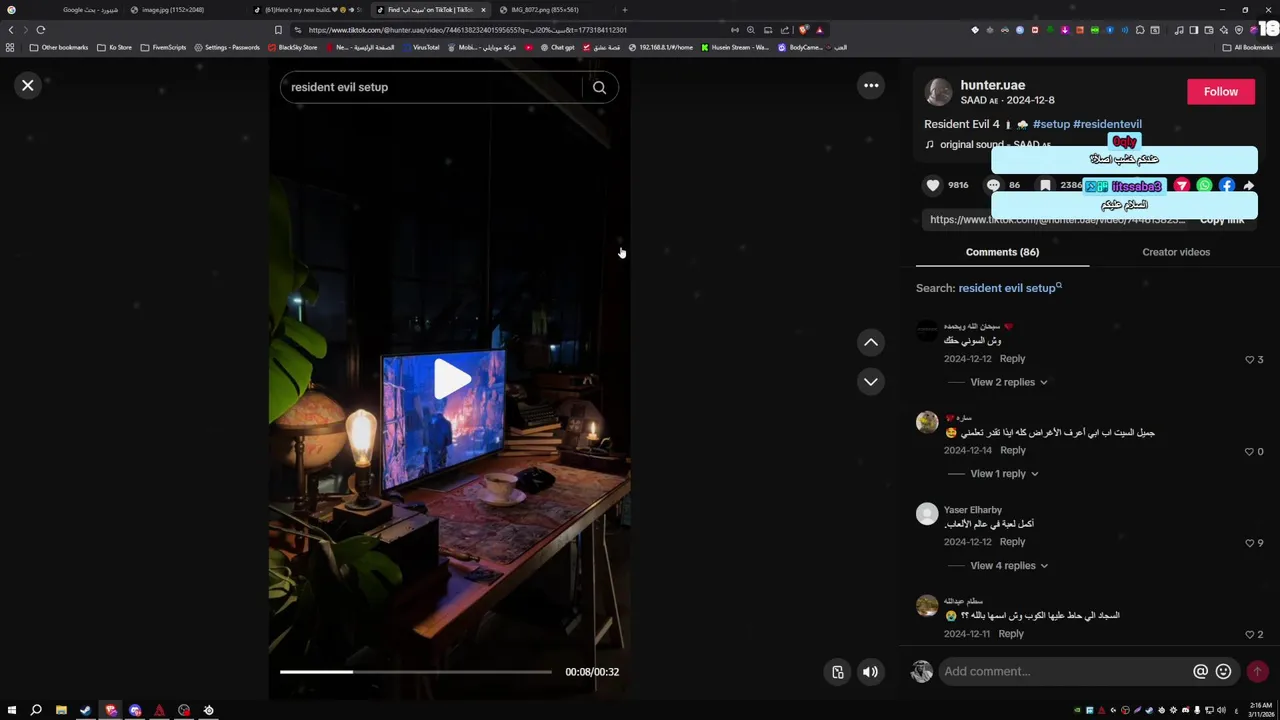
Task: Open comments via speech bubble icon
Action: (993, 185)
